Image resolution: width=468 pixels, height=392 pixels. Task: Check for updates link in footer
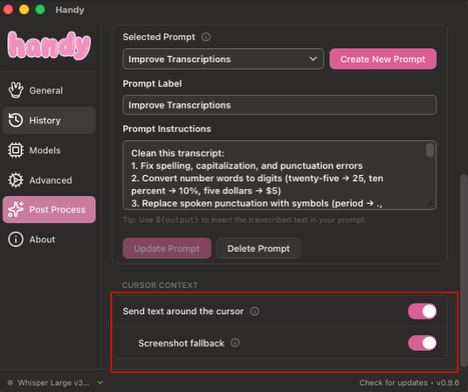(x=393, y=383)
